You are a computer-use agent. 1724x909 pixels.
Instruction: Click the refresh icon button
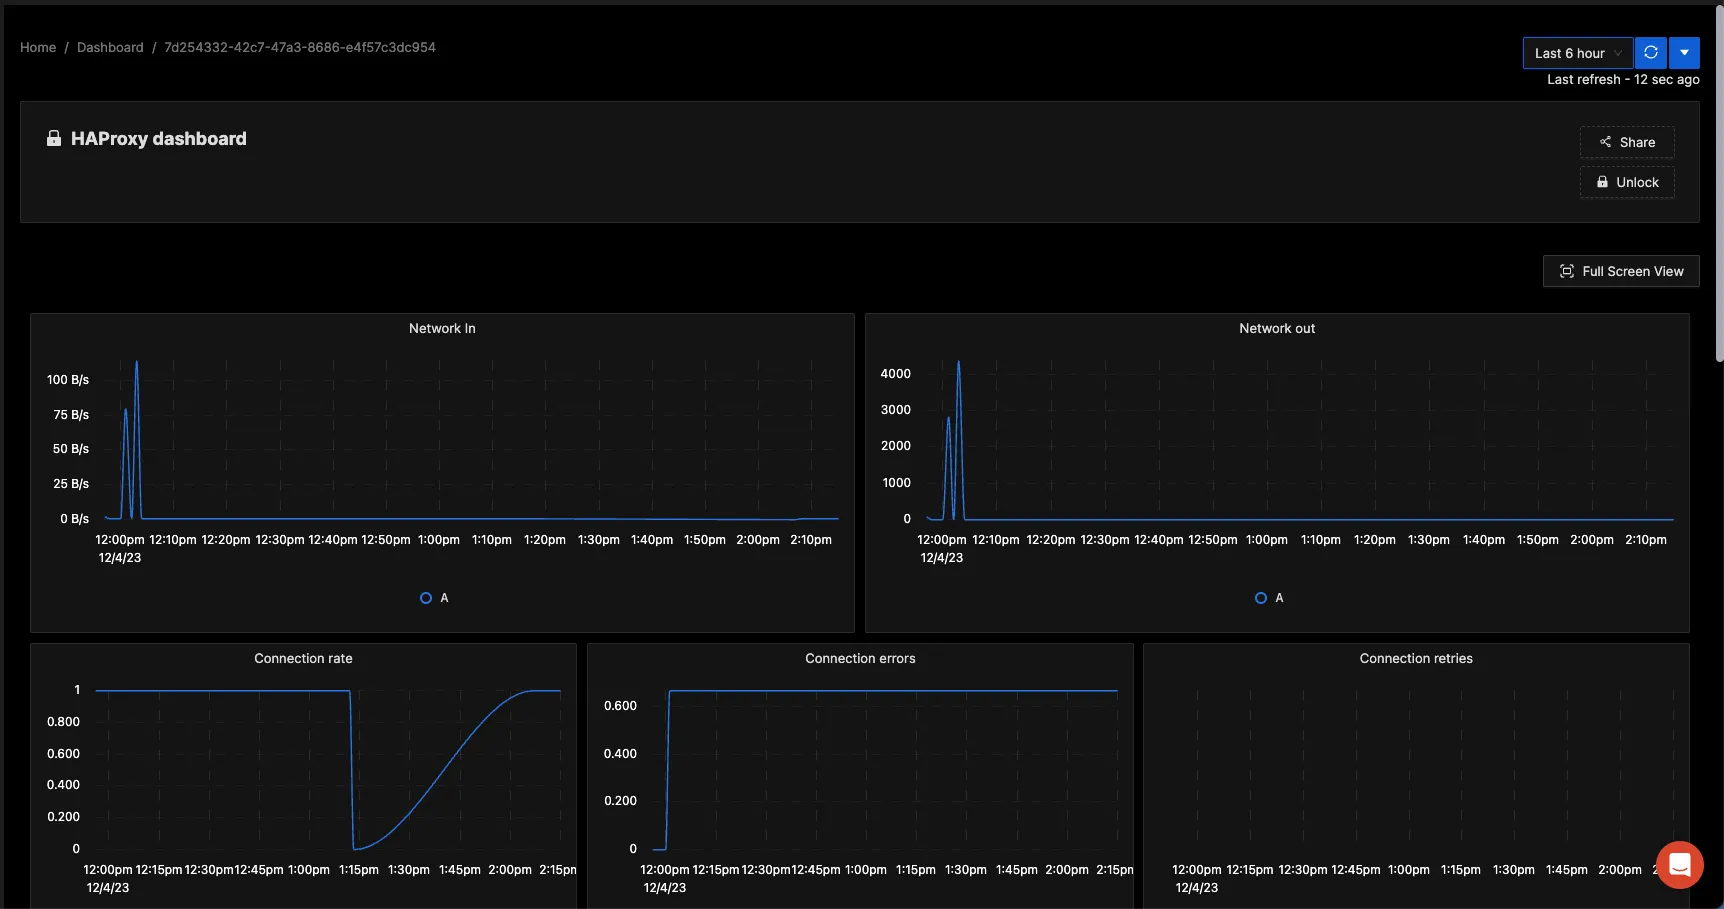click(x=1651, y=53)
